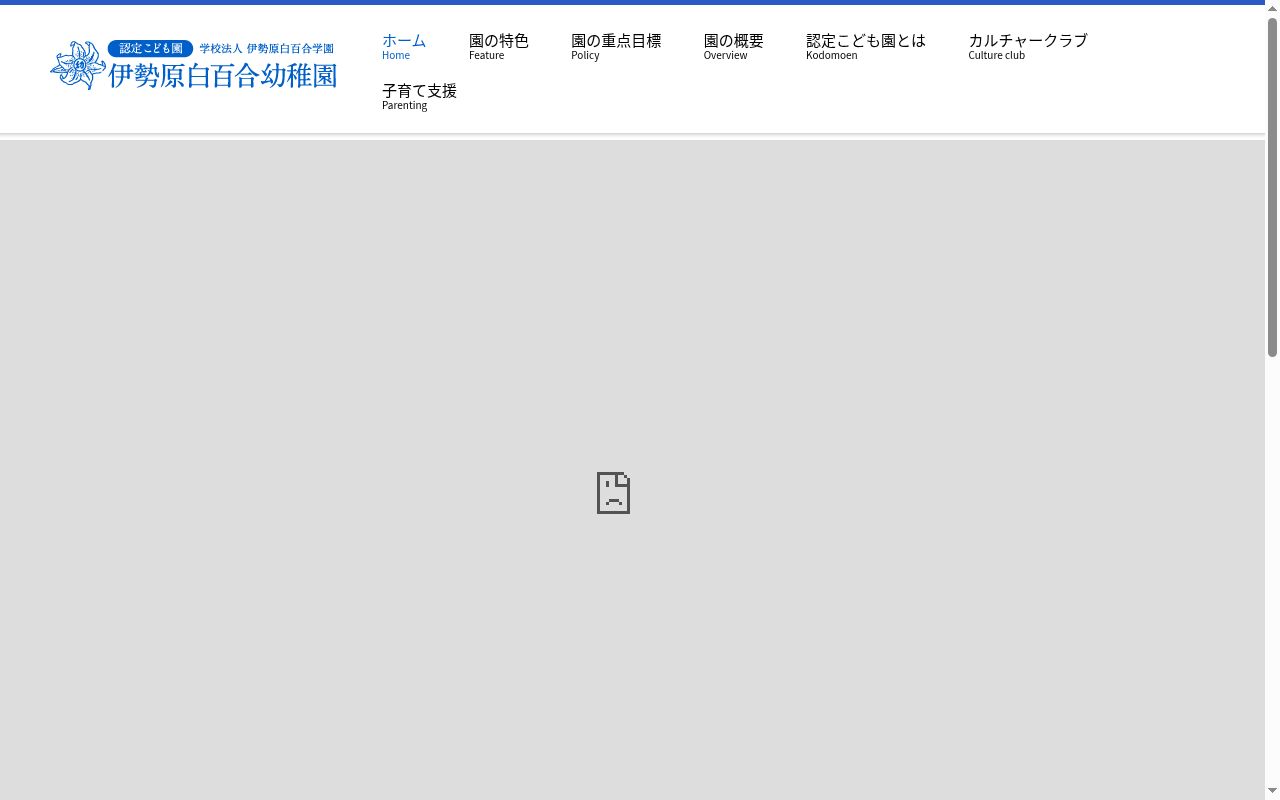Click the 伊勢原白百合幼稚園 logo

tap(194, 65)
